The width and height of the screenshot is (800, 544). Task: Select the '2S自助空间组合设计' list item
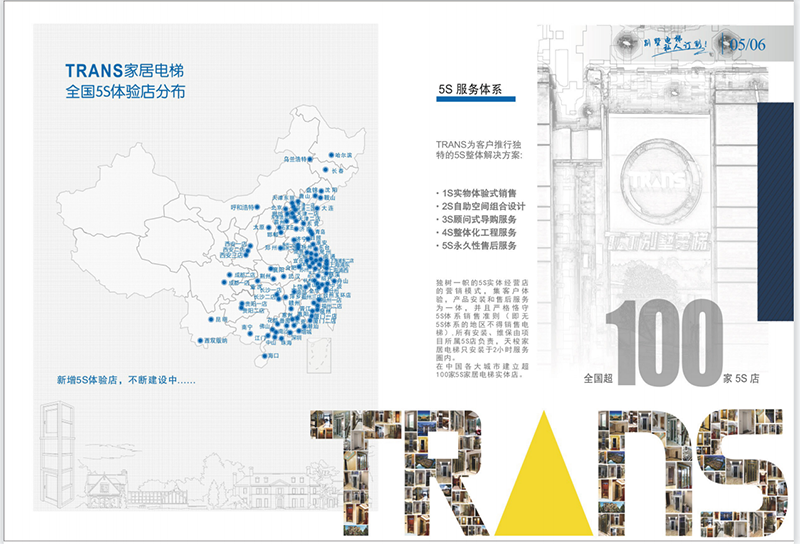pyautogui.click(x=483, y=206)
